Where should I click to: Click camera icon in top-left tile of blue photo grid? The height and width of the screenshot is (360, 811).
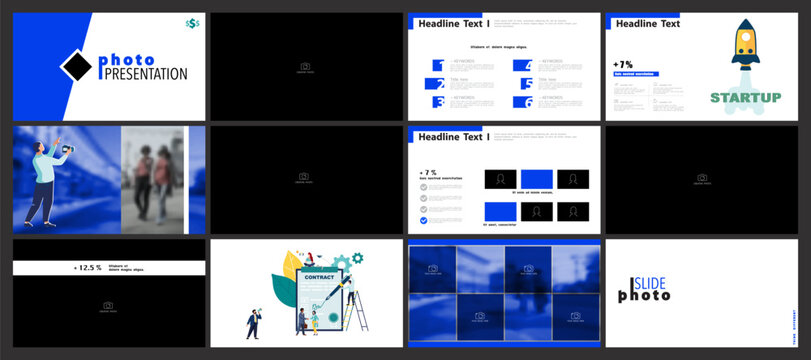433,269
